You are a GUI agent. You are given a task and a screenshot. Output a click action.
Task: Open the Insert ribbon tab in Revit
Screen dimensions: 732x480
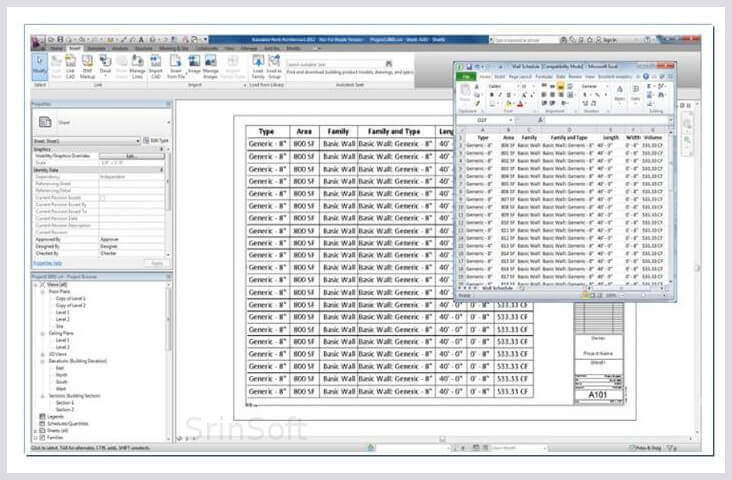point(75,48)
